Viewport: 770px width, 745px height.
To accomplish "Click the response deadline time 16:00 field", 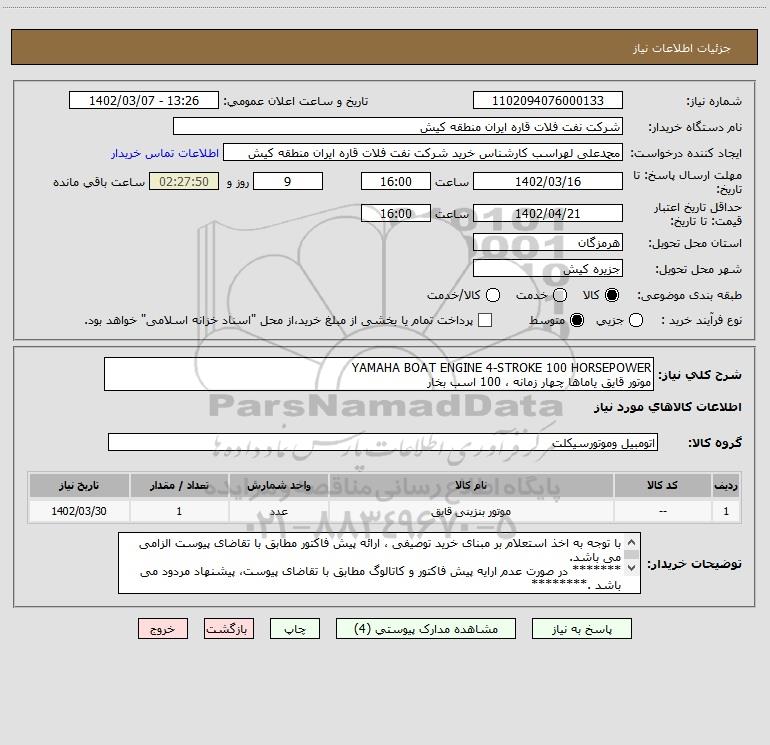I will pos(396,181).
